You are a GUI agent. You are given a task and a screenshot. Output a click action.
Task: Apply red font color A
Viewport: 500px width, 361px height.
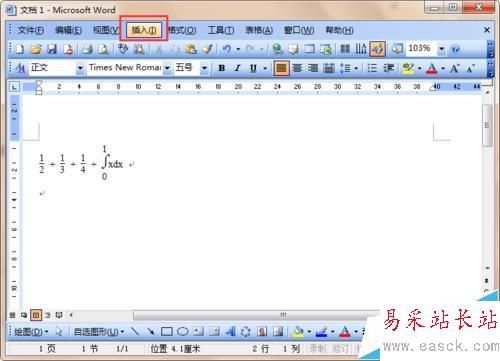pos(432,68)
